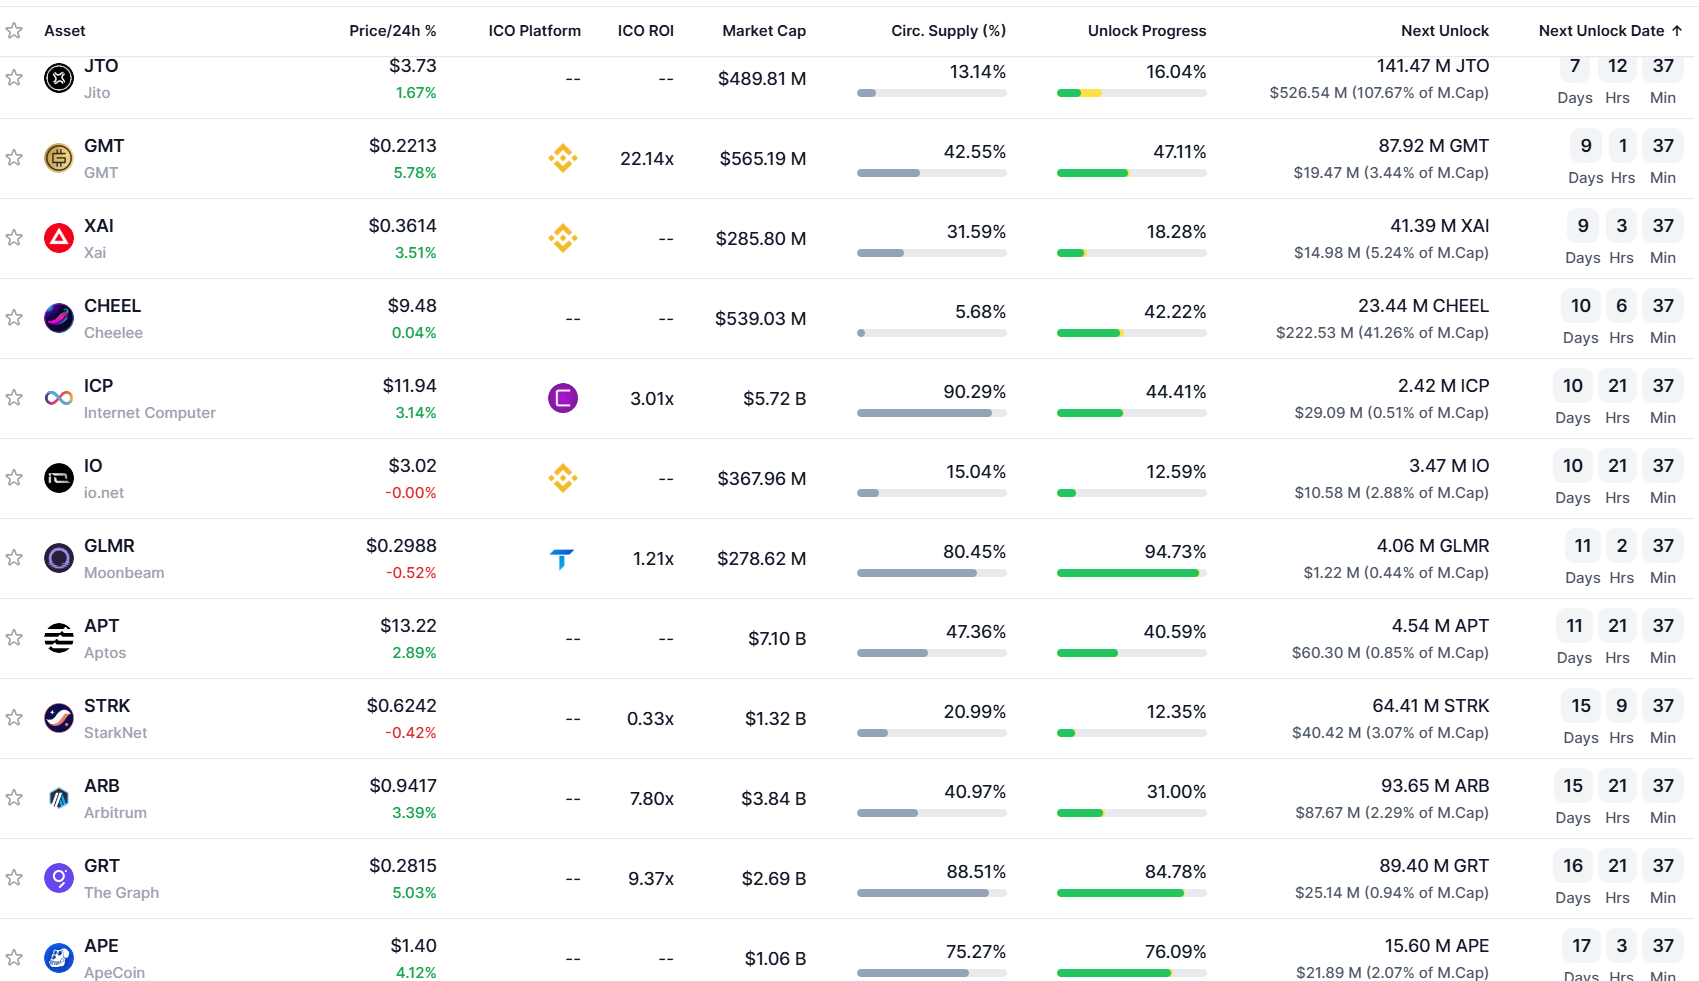1699x981 pixels.
Task: Click the CHEEL Cheelee coin logo
Action: 59,317
